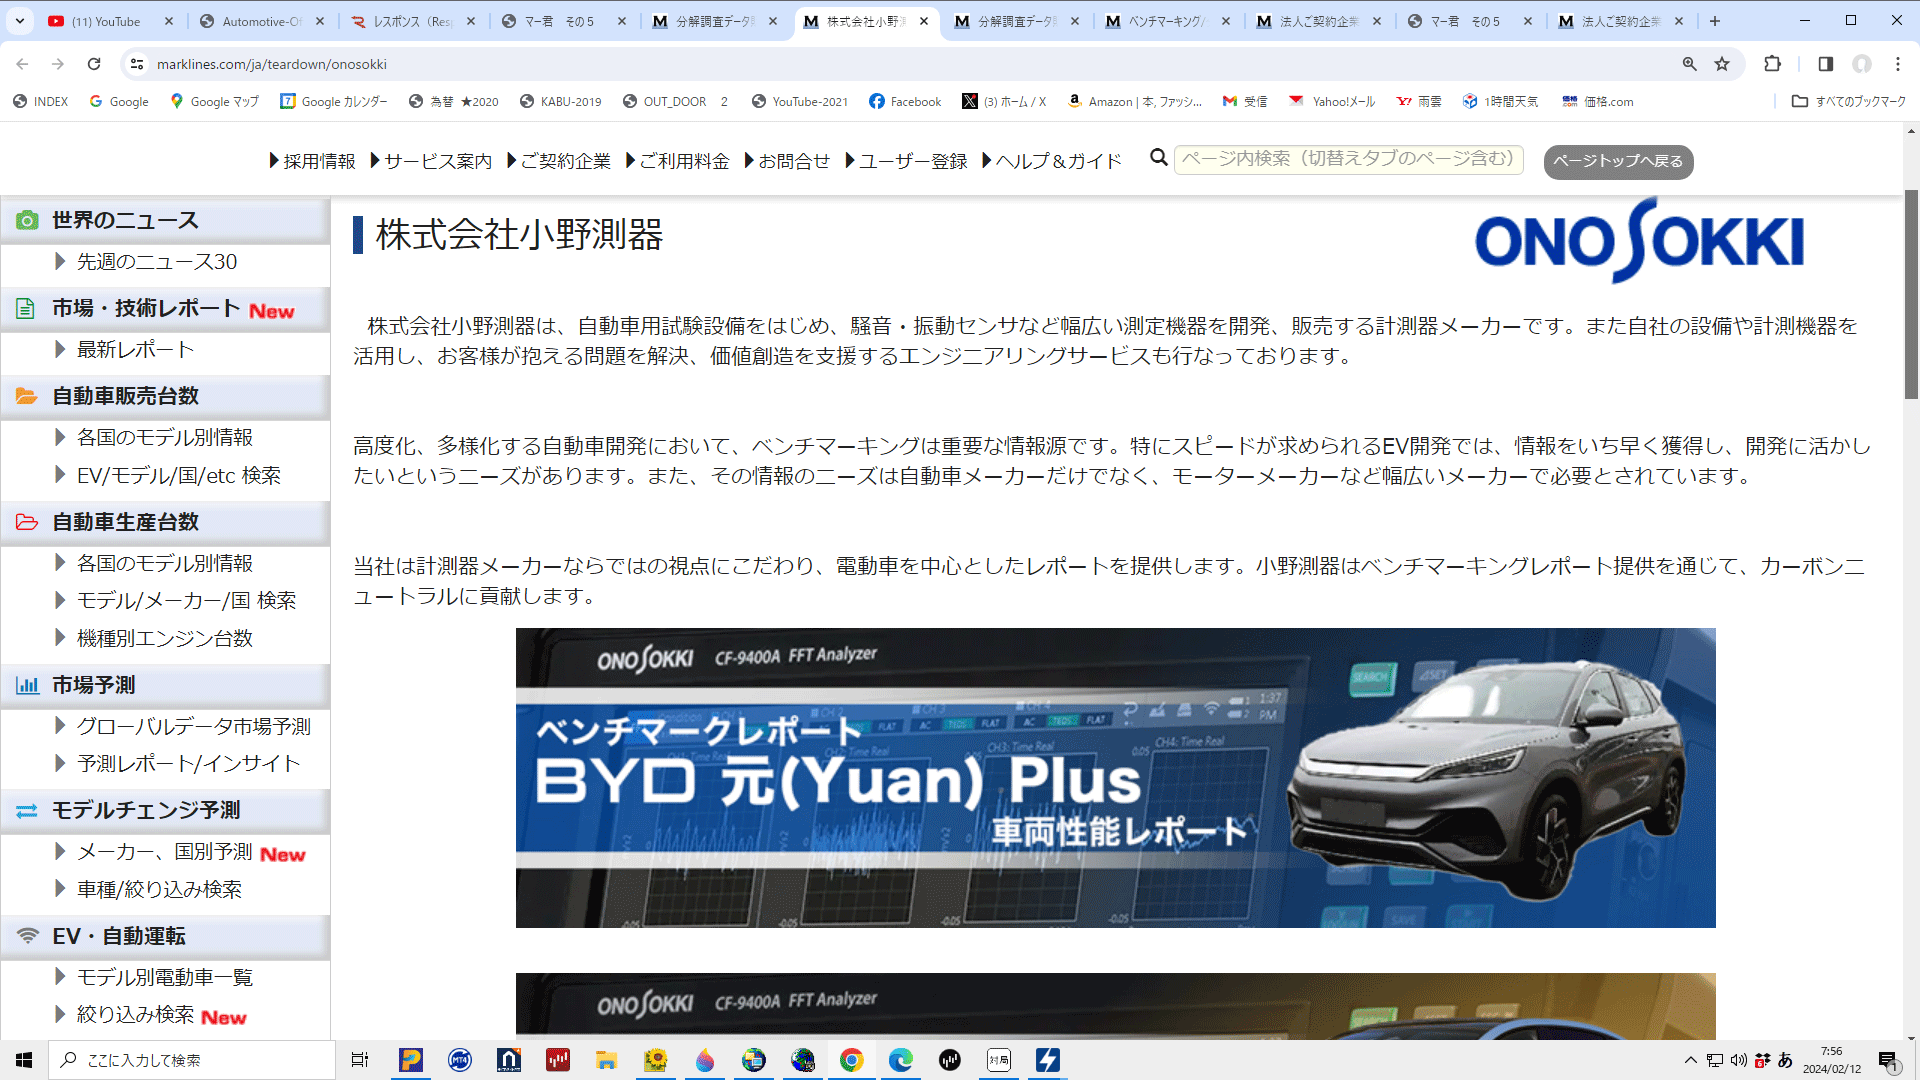Open Task View in the taskbar

click(360, 1060)
